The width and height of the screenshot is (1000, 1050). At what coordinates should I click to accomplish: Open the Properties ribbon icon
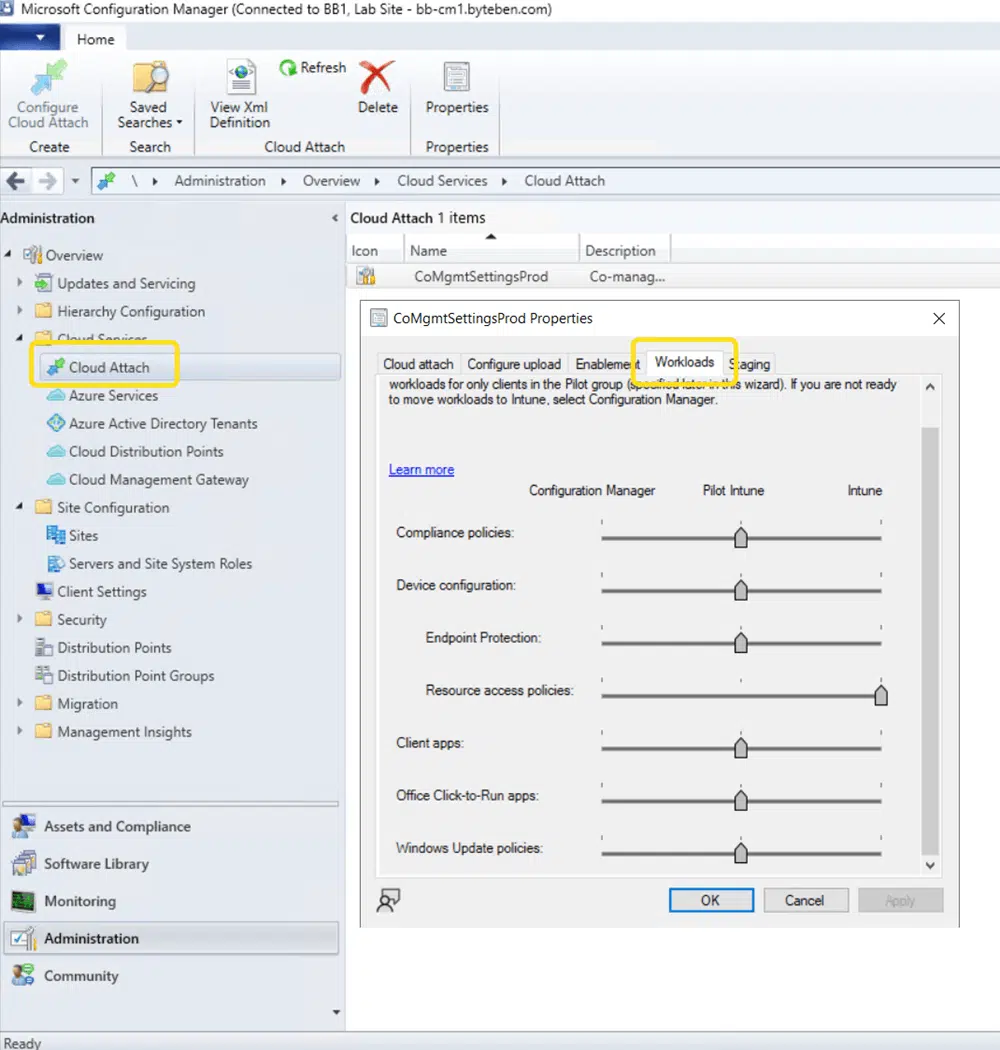tap(457, 80)
